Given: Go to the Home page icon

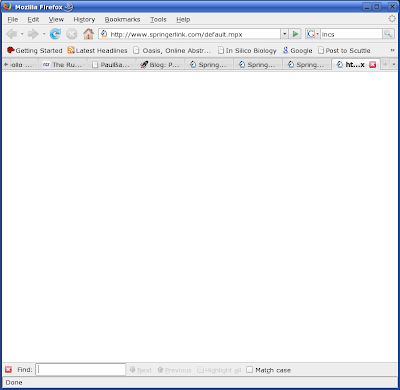Looking at the screenshot, I should (88, 34).
